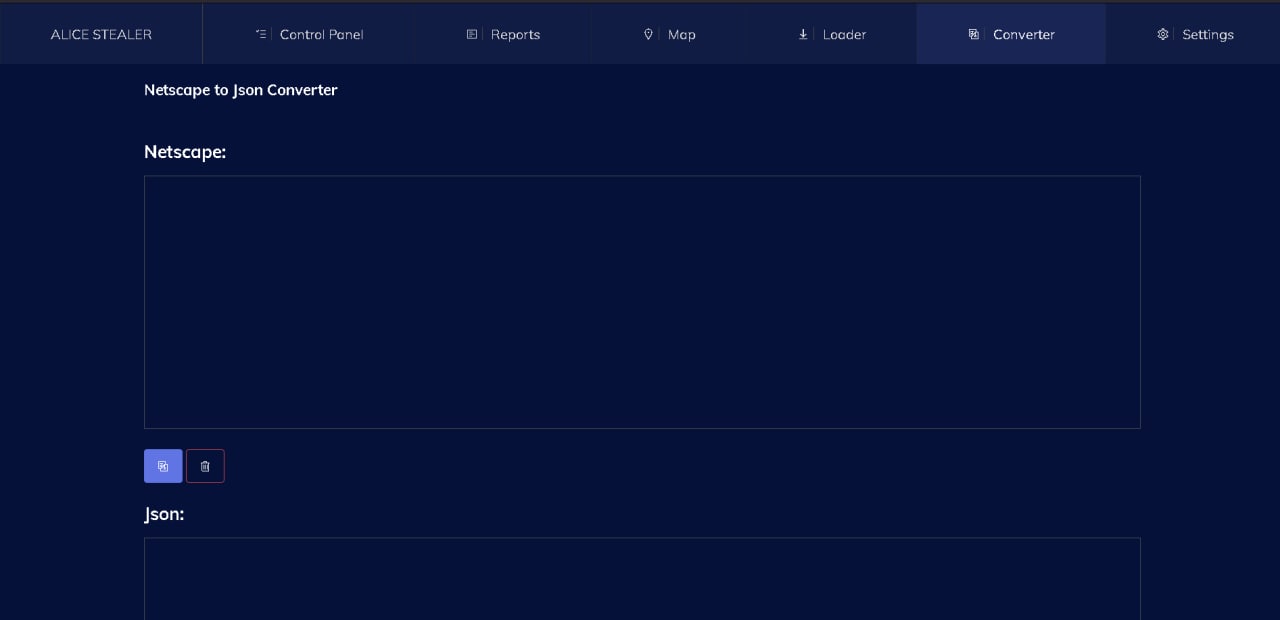1280x620 pixels.
Task: Switch to the Reports tab
Action: (x=503, y=34)
